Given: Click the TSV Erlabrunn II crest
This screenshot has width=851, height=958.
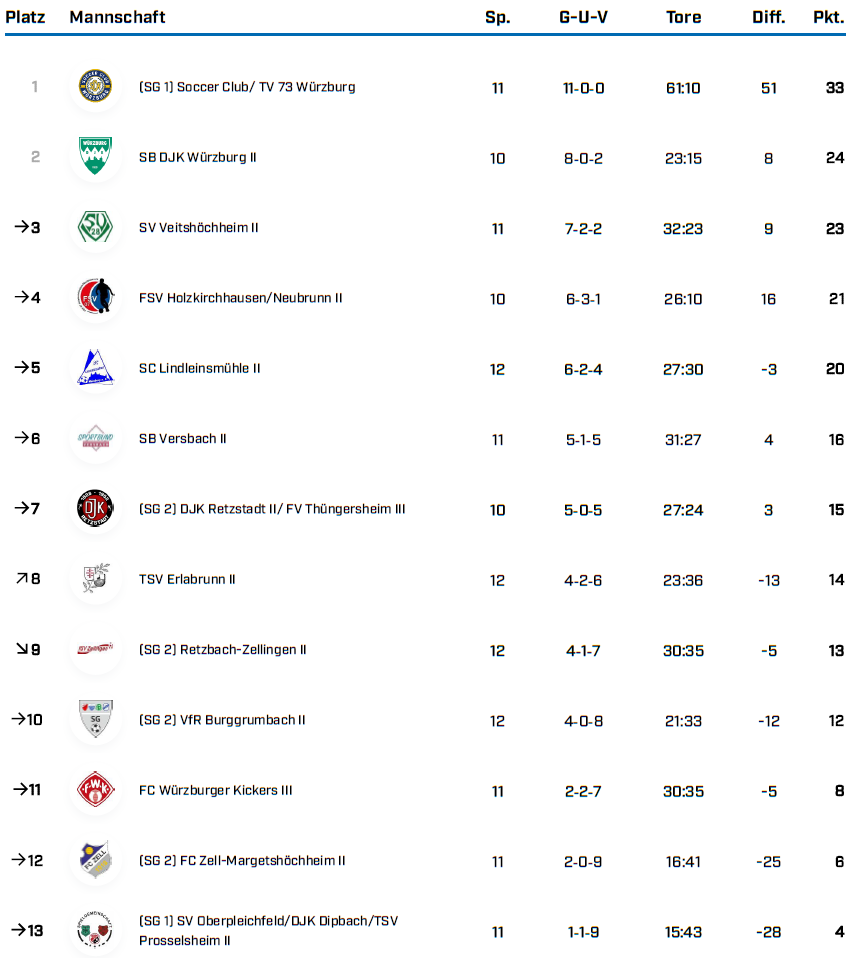Looking at the screenshot, I should click(x=96, y=579).
